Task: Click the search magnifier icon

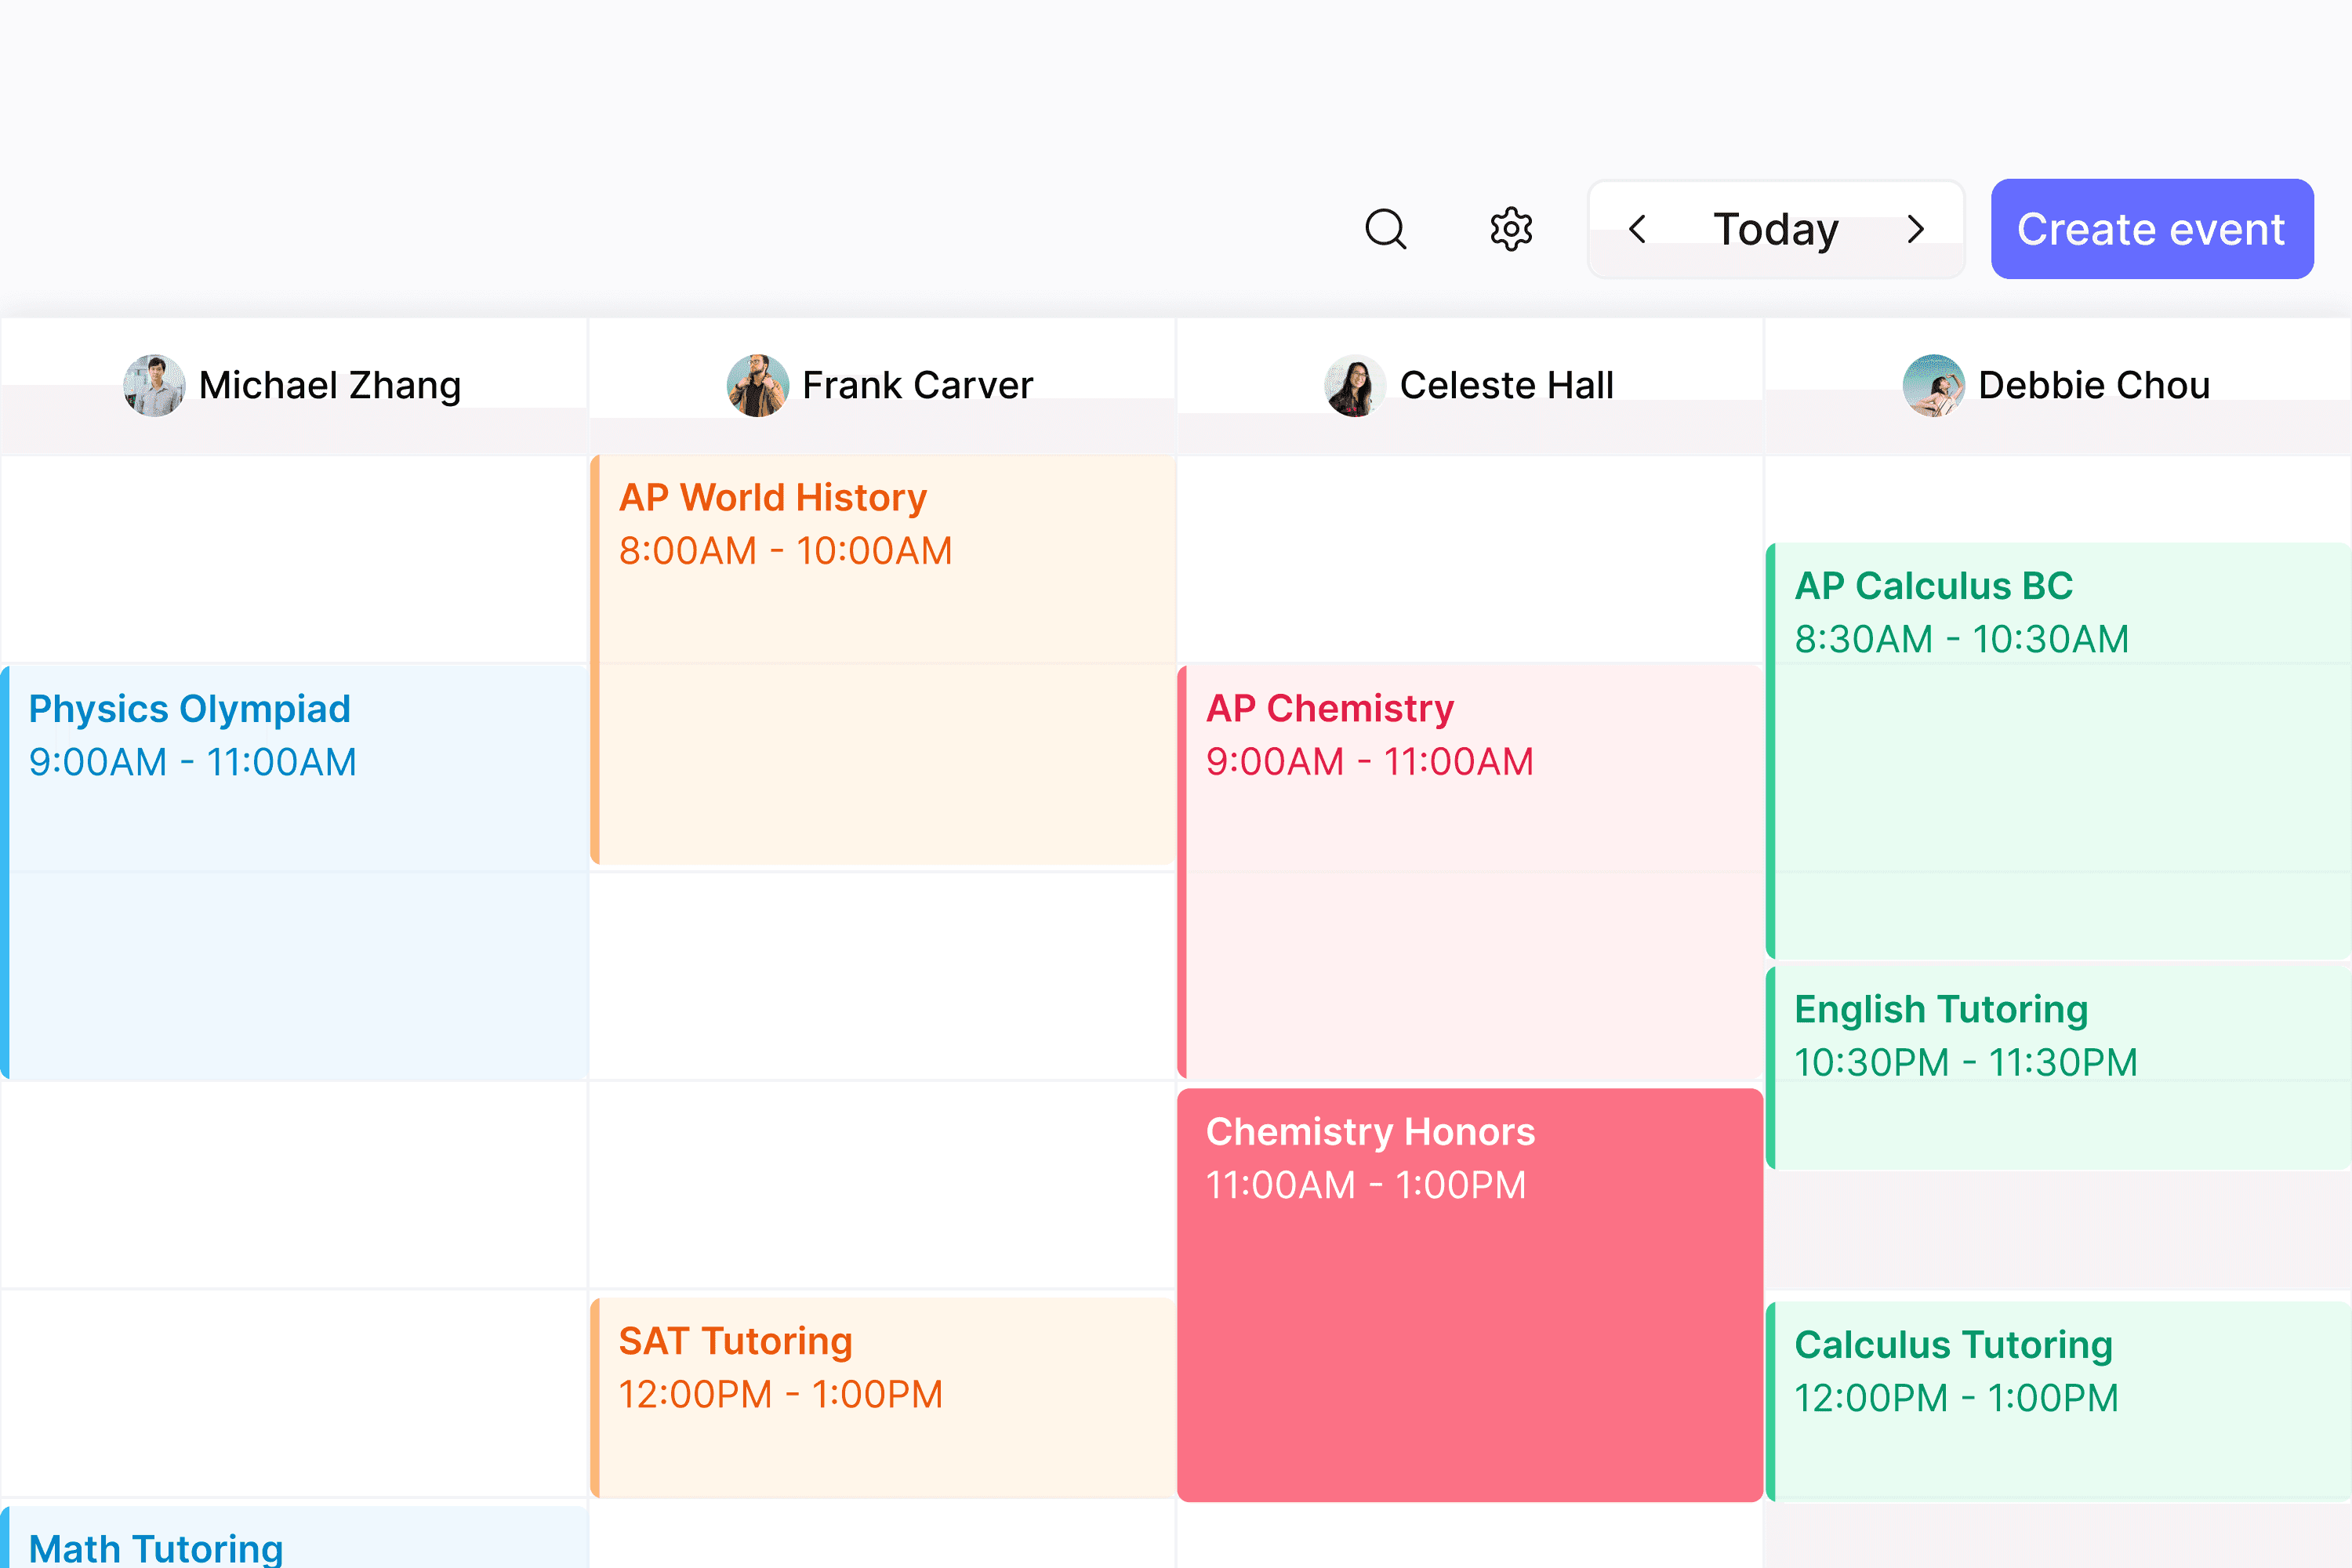Action: point(1385,229)
